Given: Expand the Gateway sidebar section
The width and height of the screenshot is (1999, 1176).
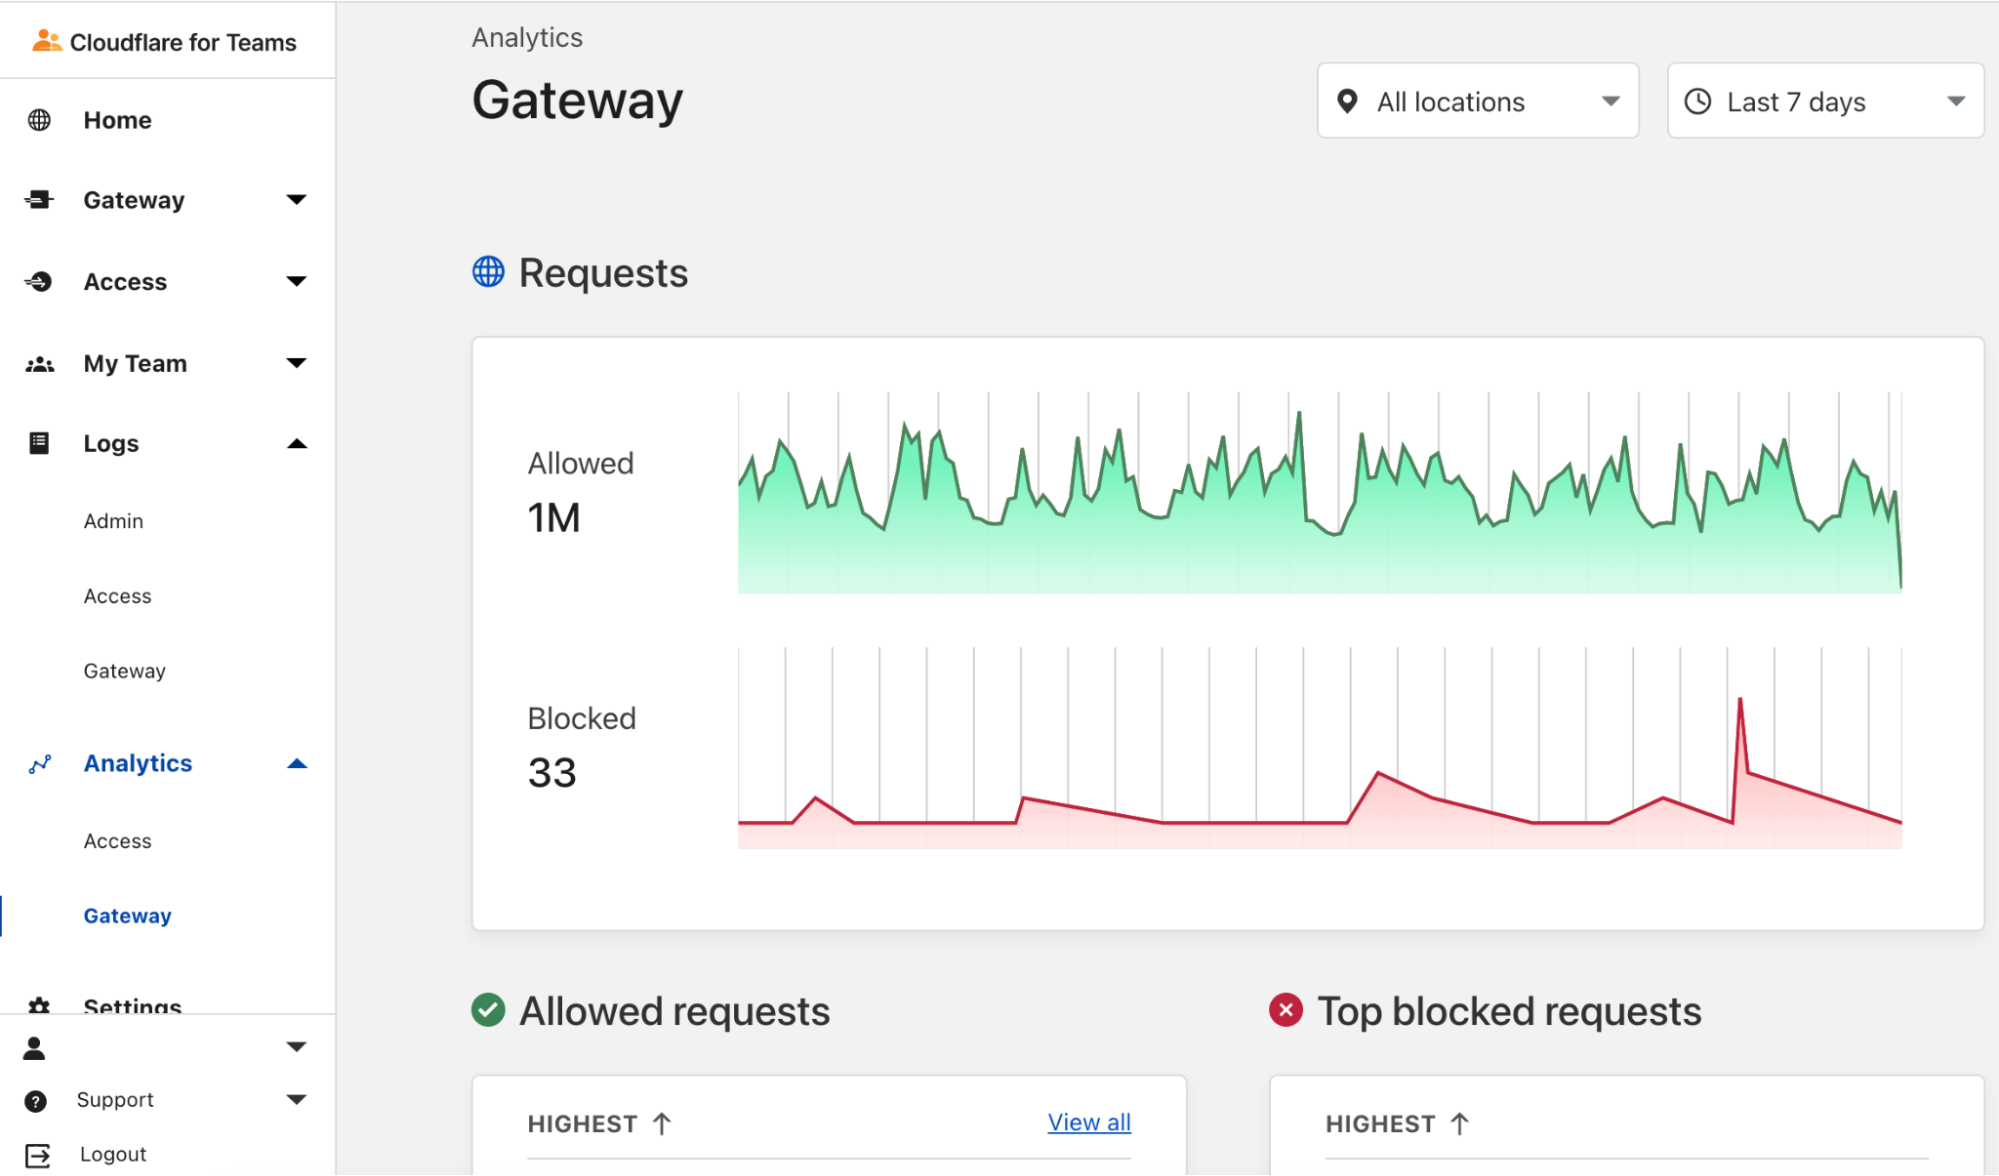Looking at the screenshot, I should click(296, 200).
